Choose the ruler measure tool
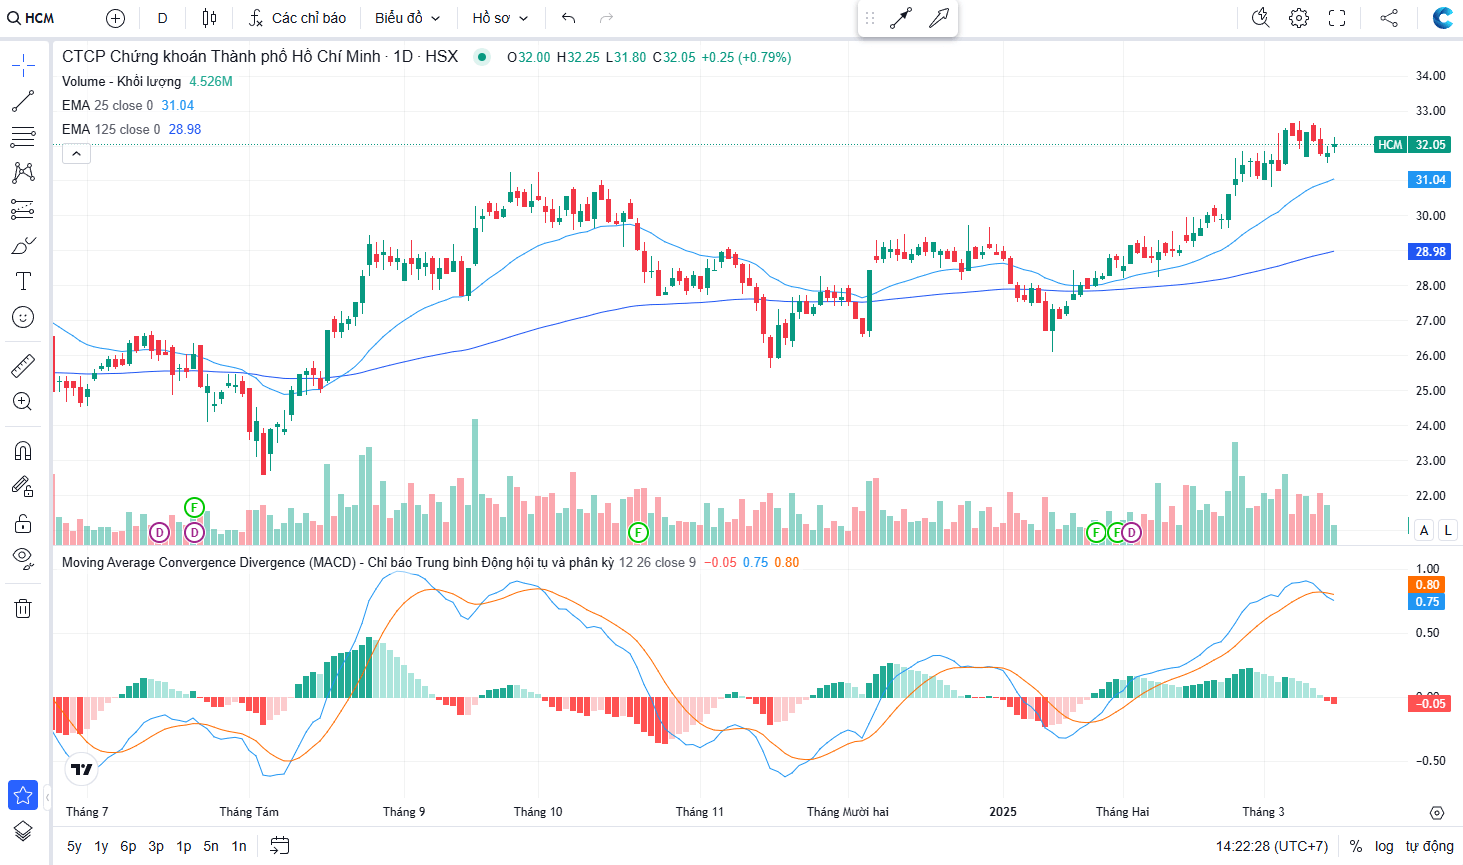This screenshot has height=865, width=1463. (23, 367)
